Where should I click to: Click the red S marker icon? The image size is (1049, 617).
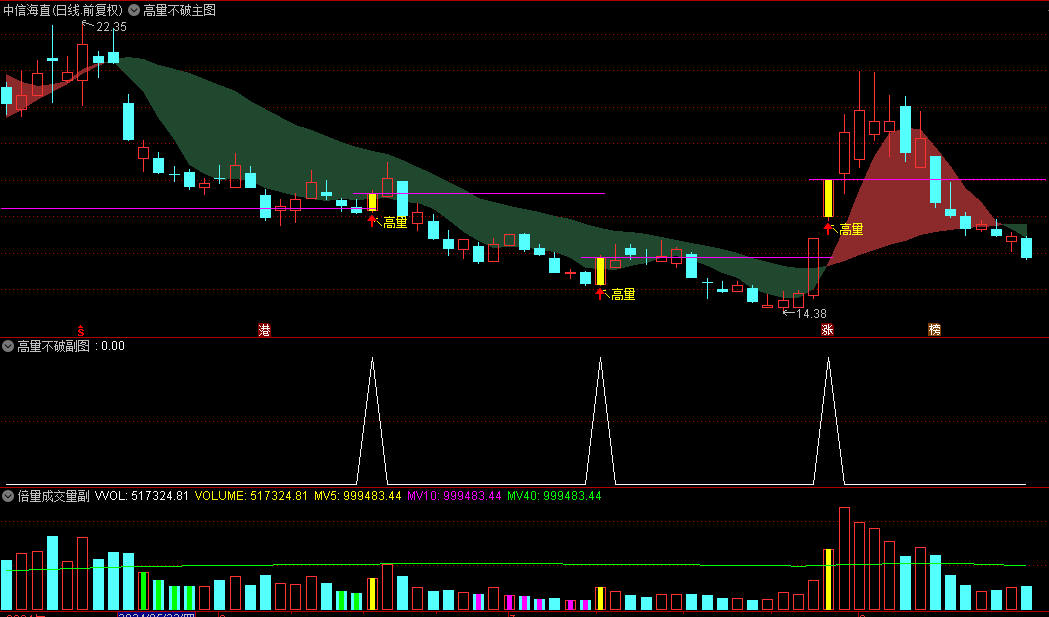click(x=81, y=330)
